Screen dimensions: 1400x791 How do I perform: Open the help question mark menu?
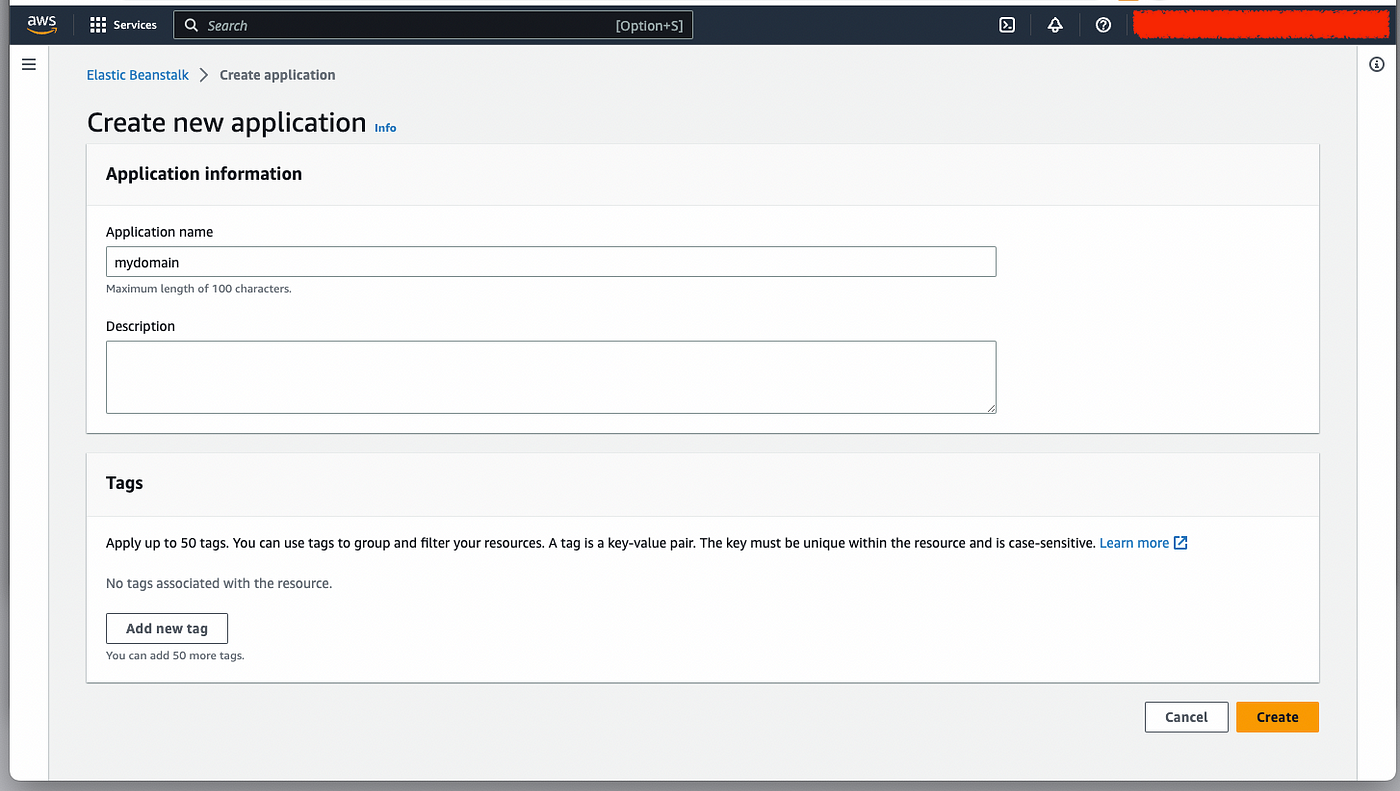coord(1103,25)
